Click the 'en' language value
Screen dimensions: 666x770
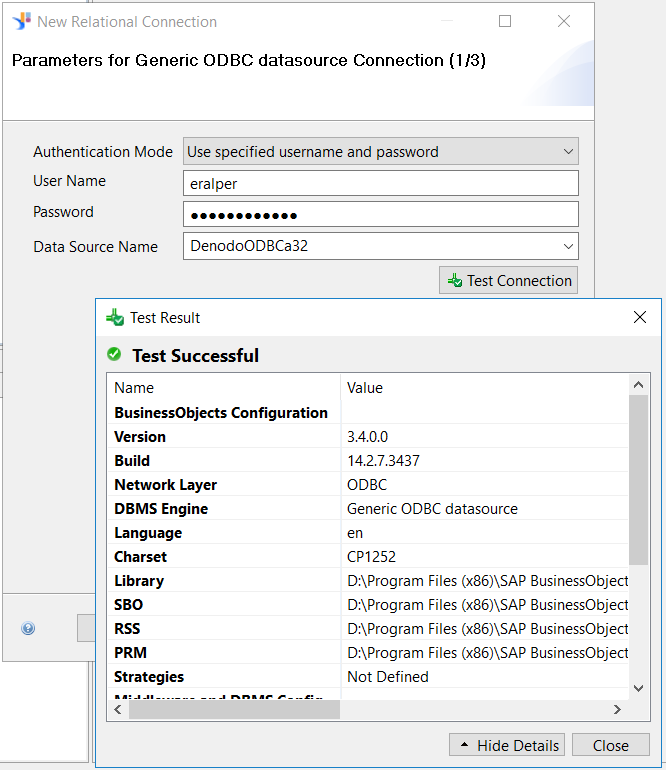click(355, 533)
